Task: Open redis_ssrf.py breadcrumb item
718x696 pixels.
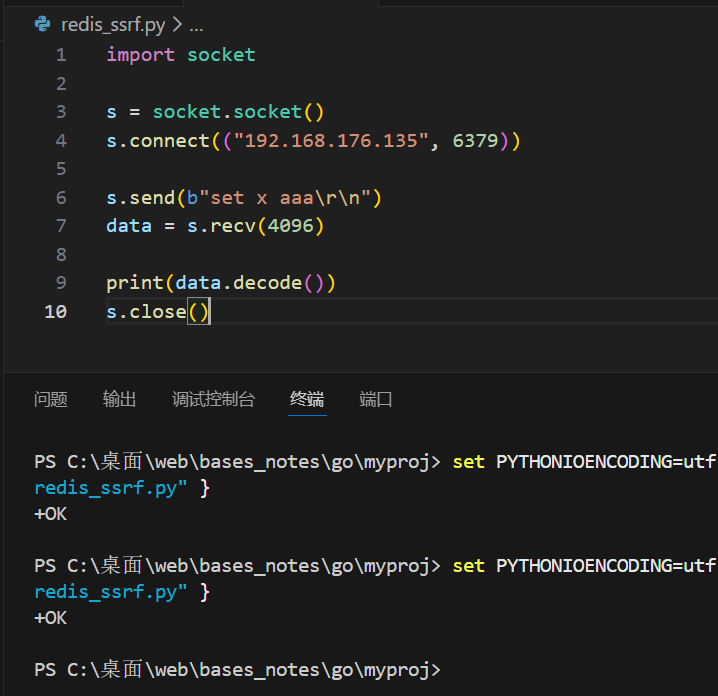Action: (x=113, y=25)
